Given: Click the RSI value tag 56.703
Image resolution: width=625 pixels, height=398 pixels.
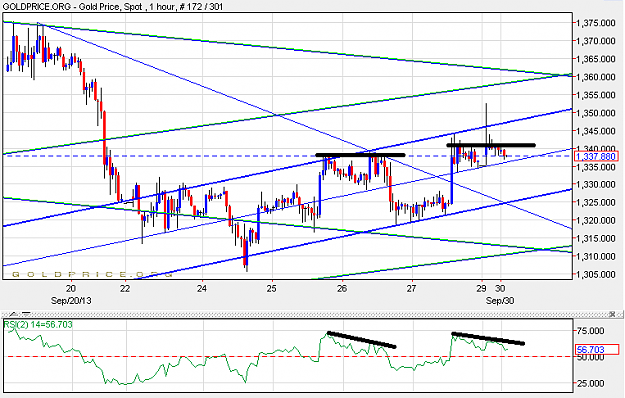Looking at the screenshot, I should click(596, 350).
